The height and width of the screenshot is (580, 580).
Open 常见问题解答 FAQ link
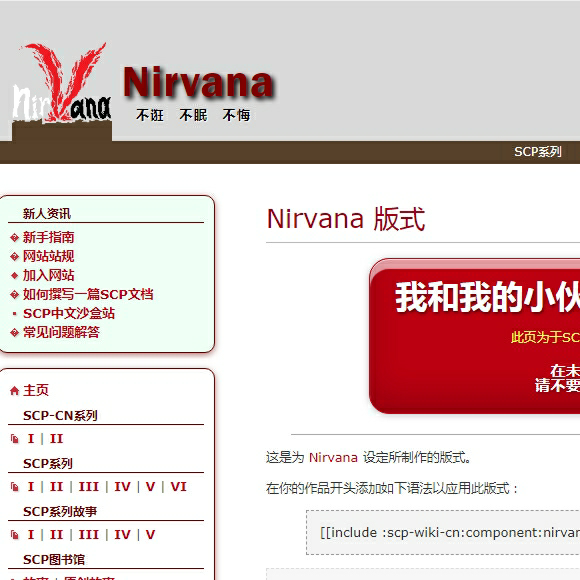(x=61, y=333)
